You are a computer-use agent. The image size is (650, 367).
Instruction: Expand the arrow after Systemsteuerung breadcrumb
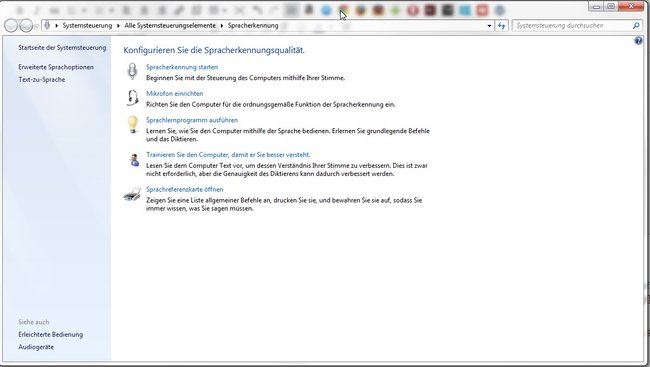coord(118,26)
